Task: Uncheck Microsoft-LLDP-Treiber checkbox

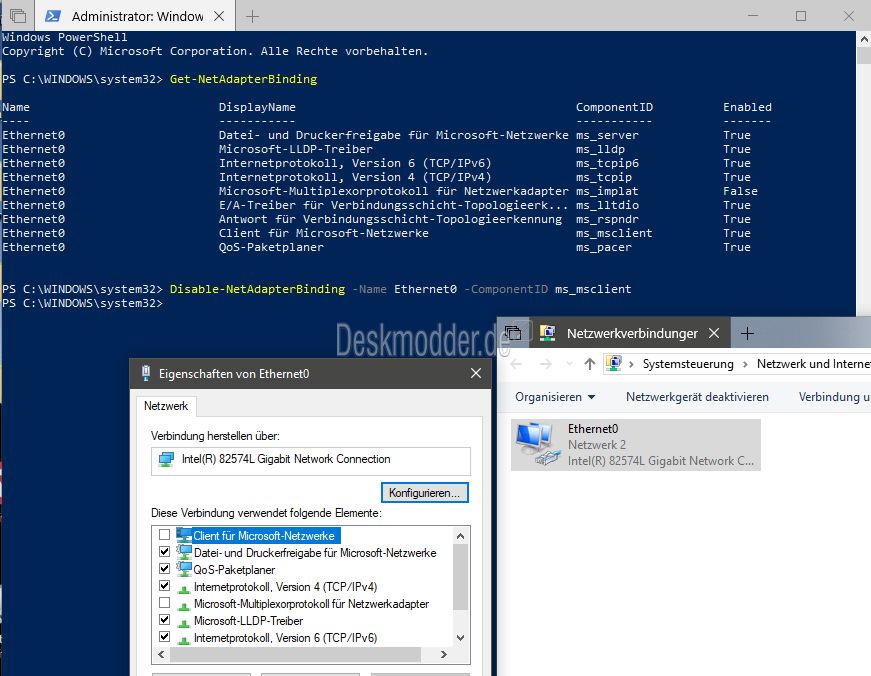Action: pos(164,620)
